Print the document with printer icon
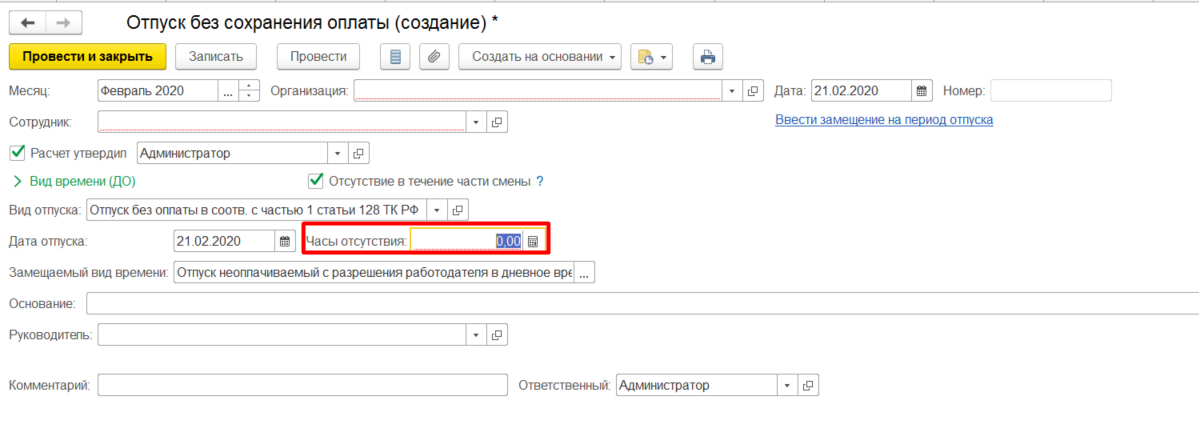1199x427 pixels. 708,57
